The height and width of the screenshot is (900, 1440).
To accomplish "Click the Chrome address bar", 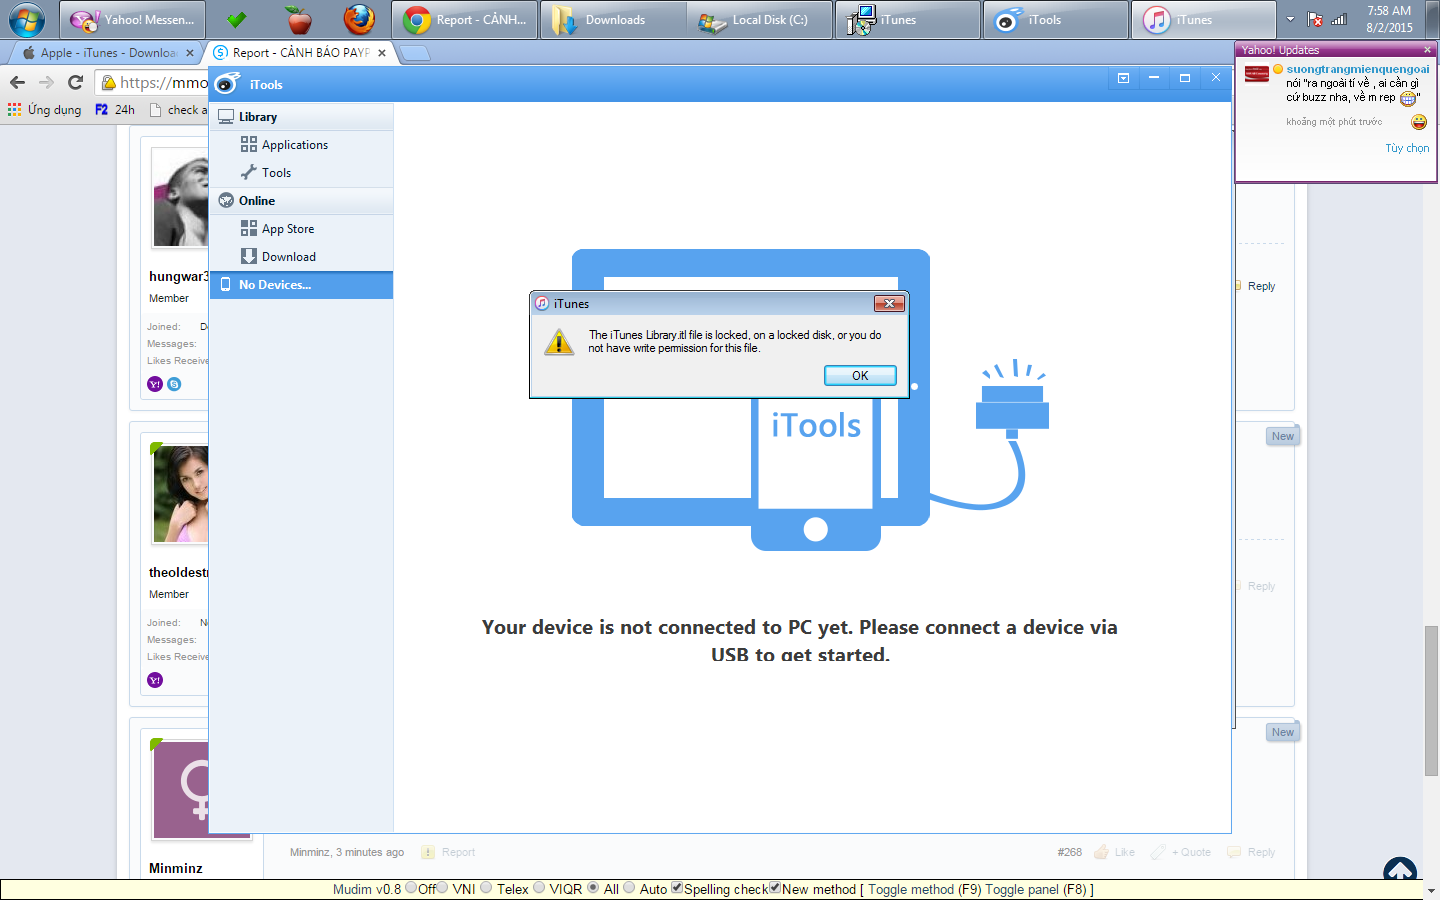I will pos(153,82).
